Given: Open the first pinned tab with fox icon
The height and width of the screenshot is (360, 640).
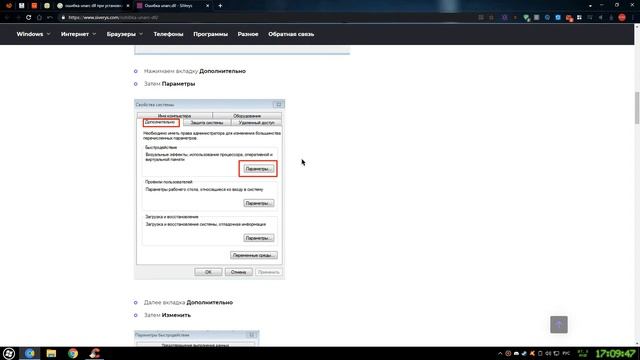Looking at the screenshot, I should pyautogui.click(x=9, y=6).
